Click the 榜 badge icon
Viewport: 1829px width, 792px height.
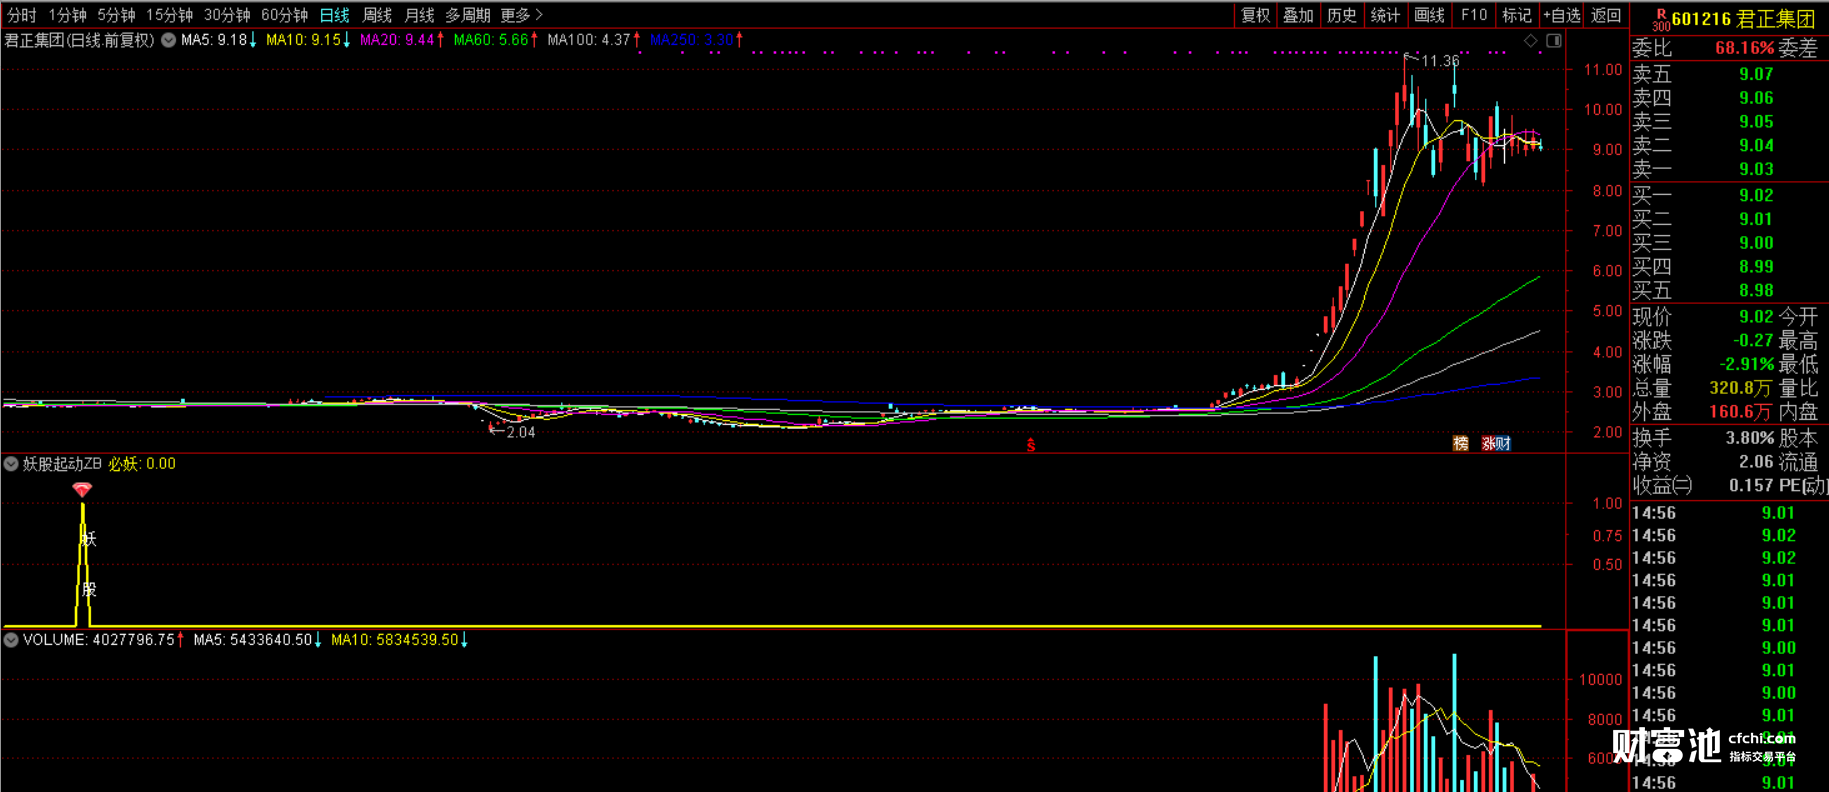[x=1460, y=443]
